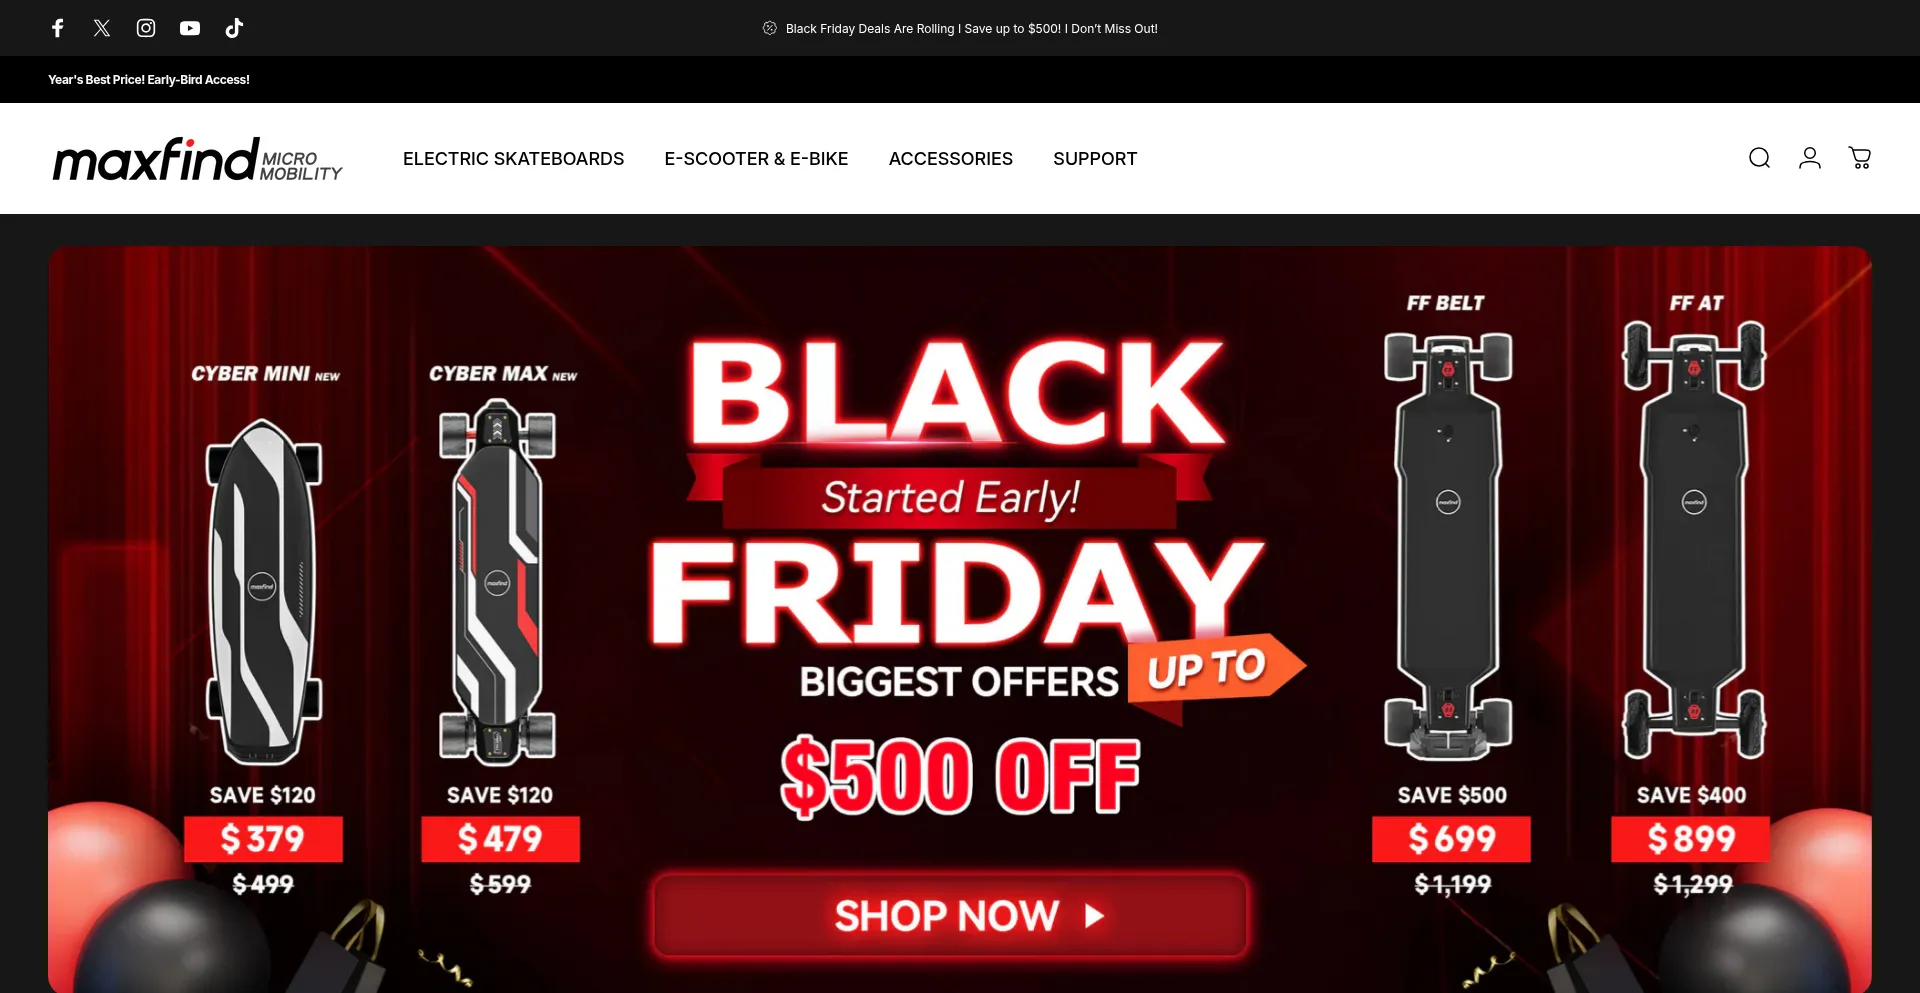The width and height of the screenshot is (1920, 993).
Task: Select the Cyber Mini skateboard image
Action: click(x=264, y=591)
